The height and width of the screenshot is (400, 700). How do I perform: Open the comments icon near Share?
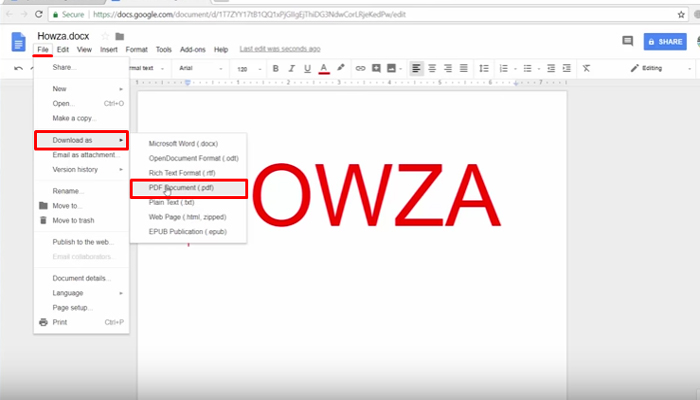coord(627,41)
